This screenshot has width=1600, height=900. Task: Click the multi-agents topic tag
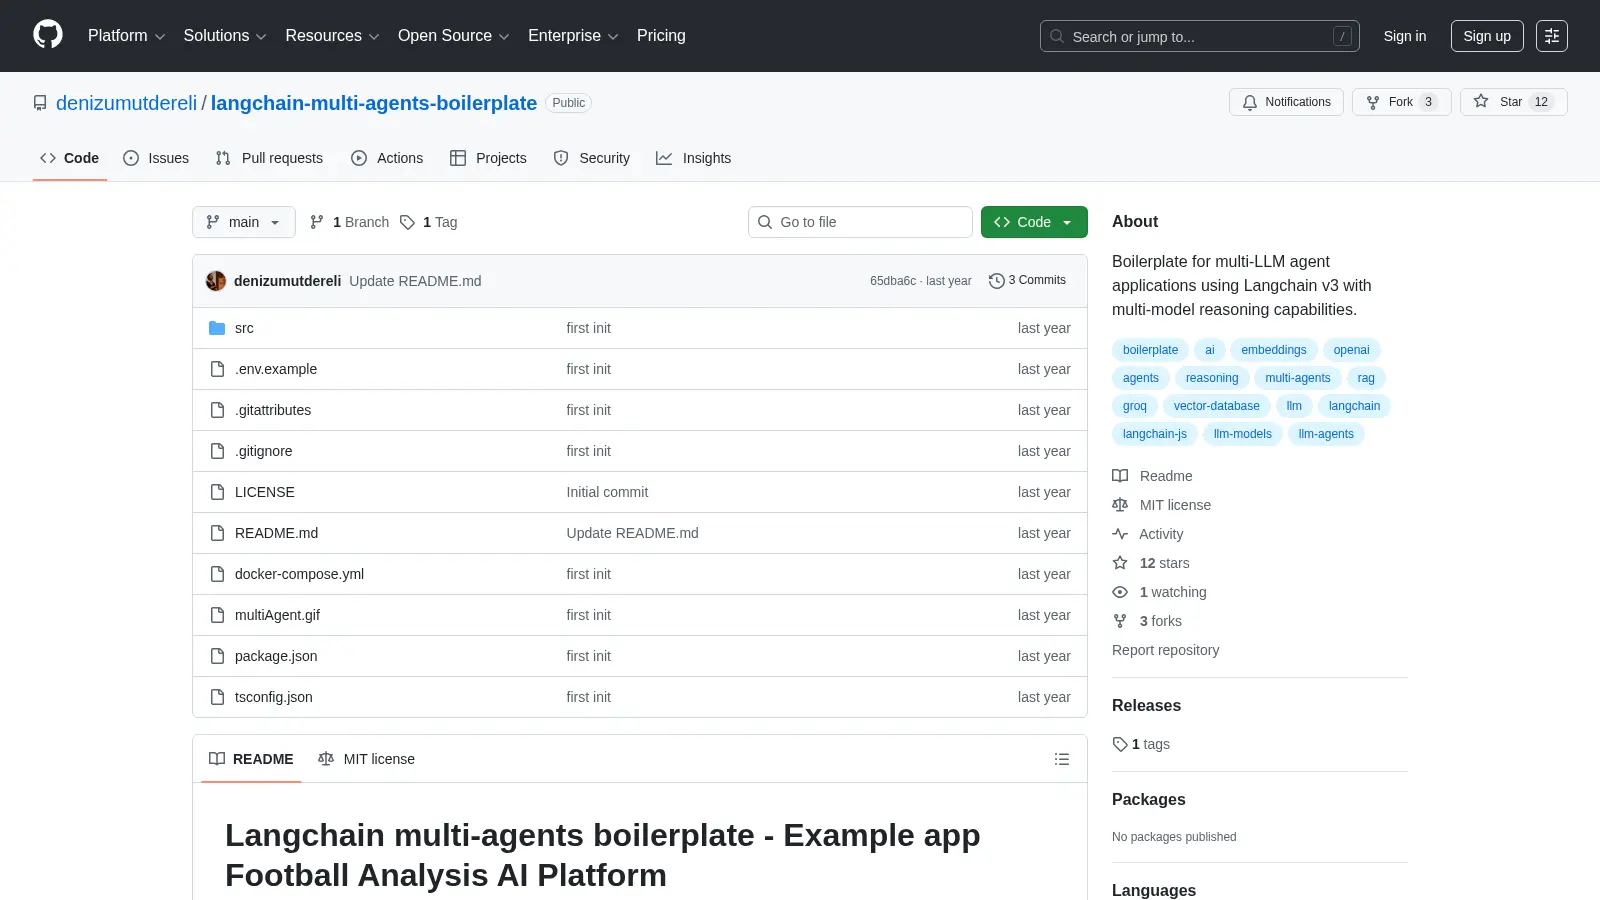click(x=1298, y=378)
